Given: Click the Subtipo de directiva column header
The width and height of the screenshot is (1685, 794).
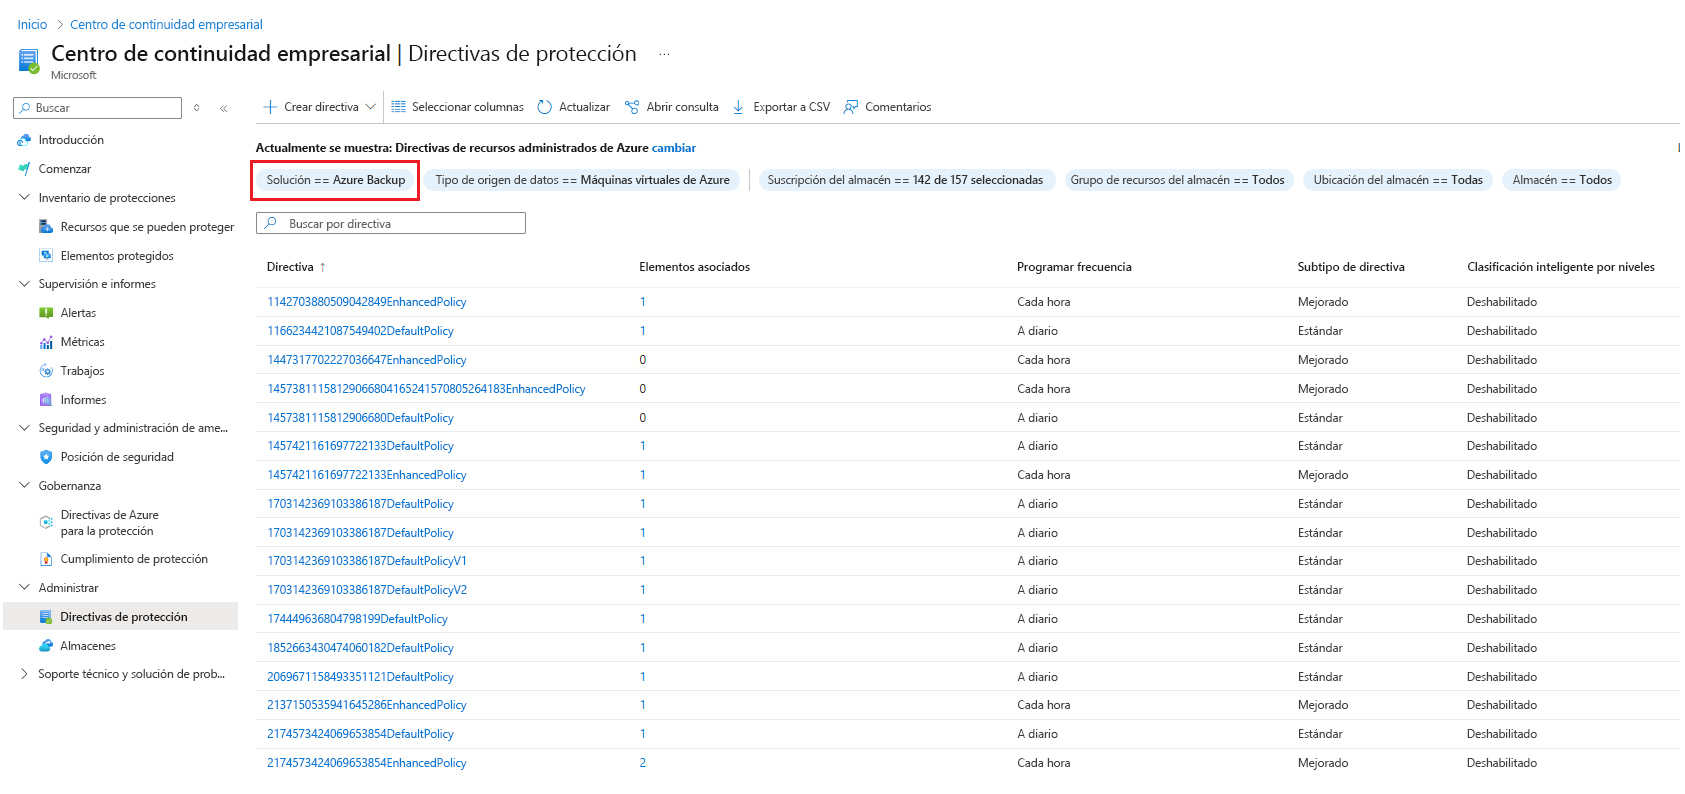Looking at the screenshot, I should pyautogui.click(x=1351, y=267).
